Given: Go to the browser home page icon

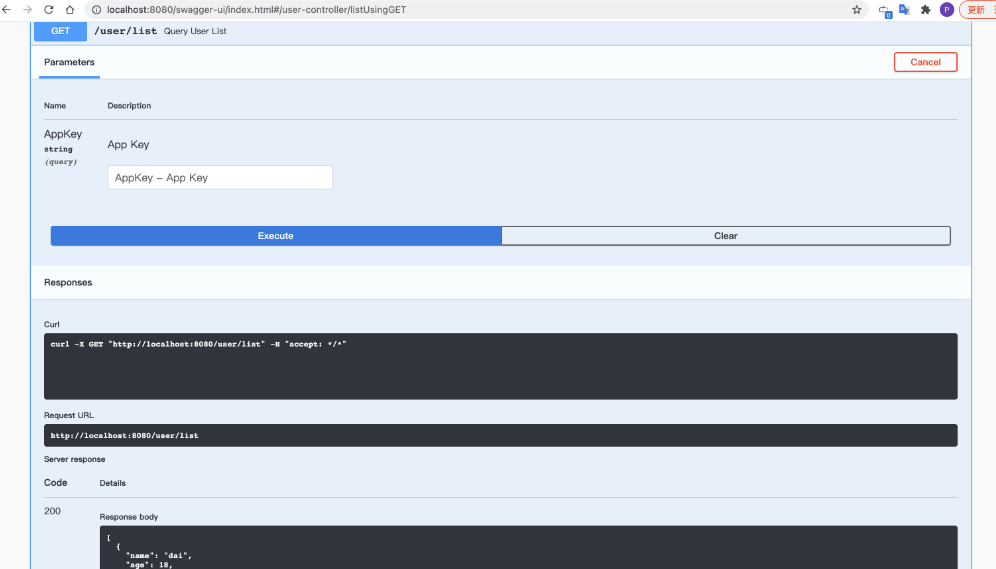Looking at the screenshot, I should pos(70,9).
